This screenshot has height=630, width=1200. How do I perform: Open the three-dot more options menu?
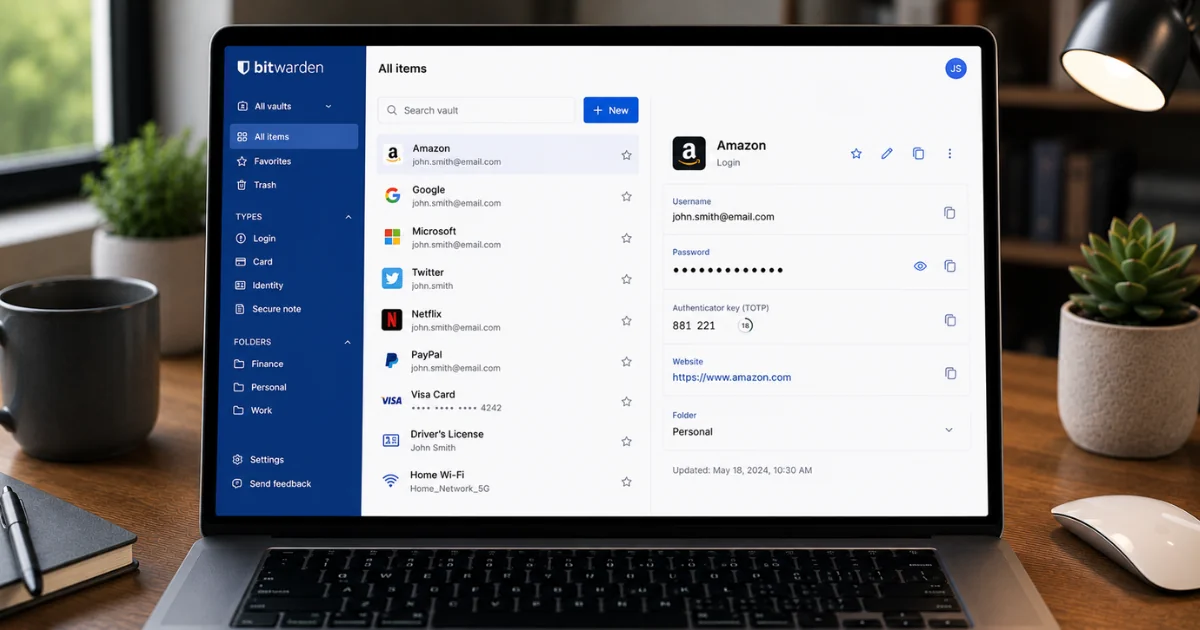(x=950, y=154)
